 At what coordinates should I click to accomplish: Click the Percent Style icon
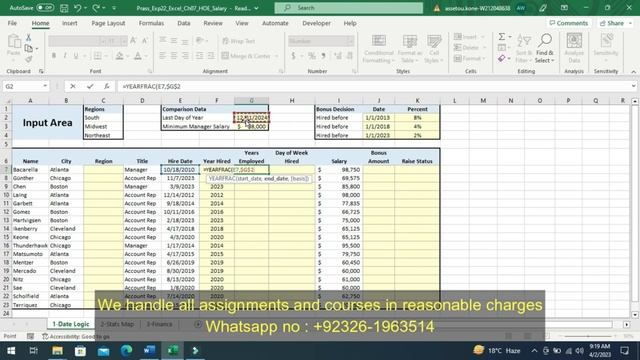pos(312,56)
